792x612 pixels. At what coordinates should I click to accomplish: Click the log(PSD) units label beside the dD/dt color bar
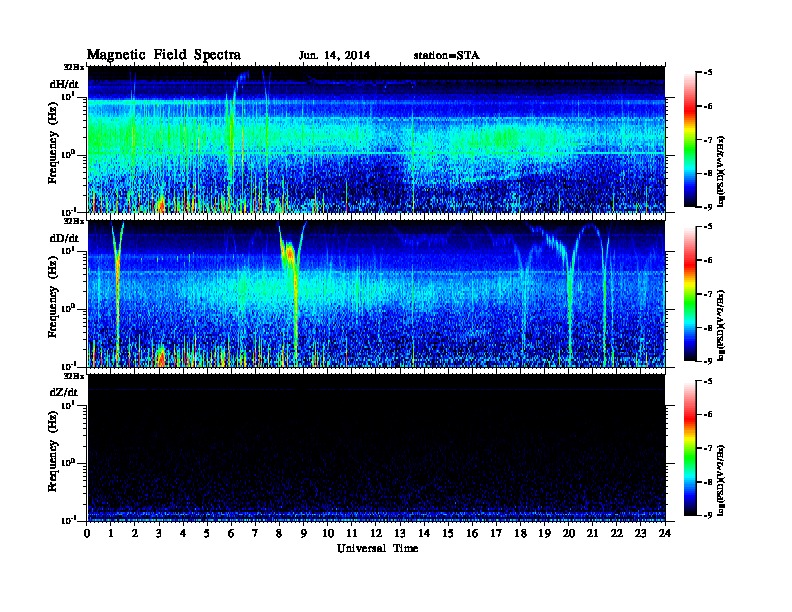(721, 326)
